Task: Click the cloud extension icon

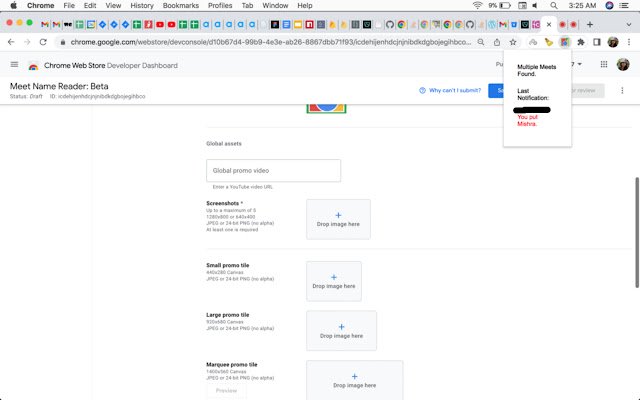Action: click(x=533, y=42)
